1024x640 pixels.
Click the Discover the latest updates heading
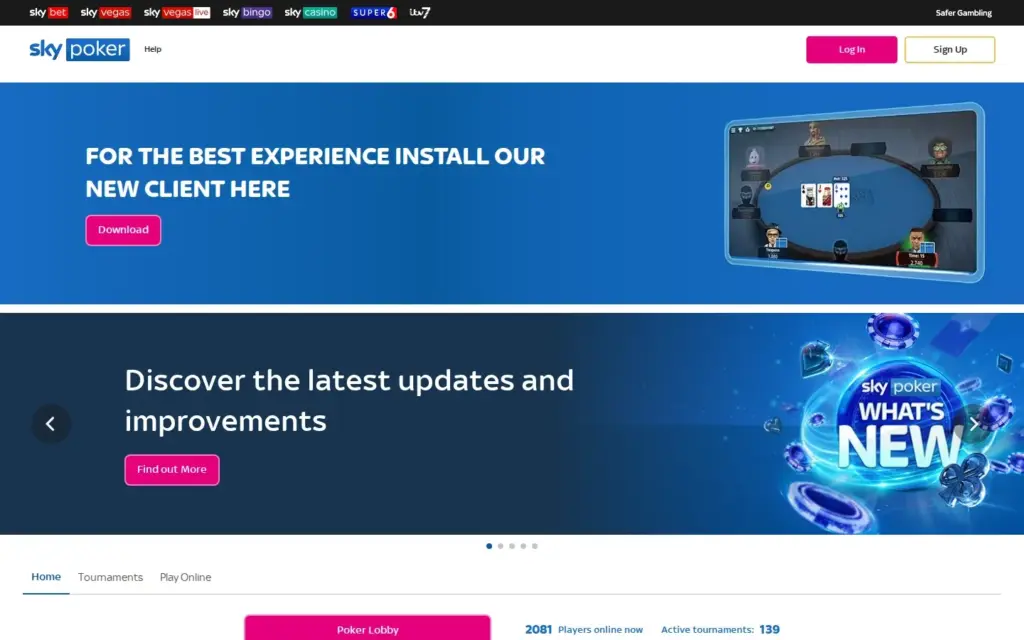[349, 400]
